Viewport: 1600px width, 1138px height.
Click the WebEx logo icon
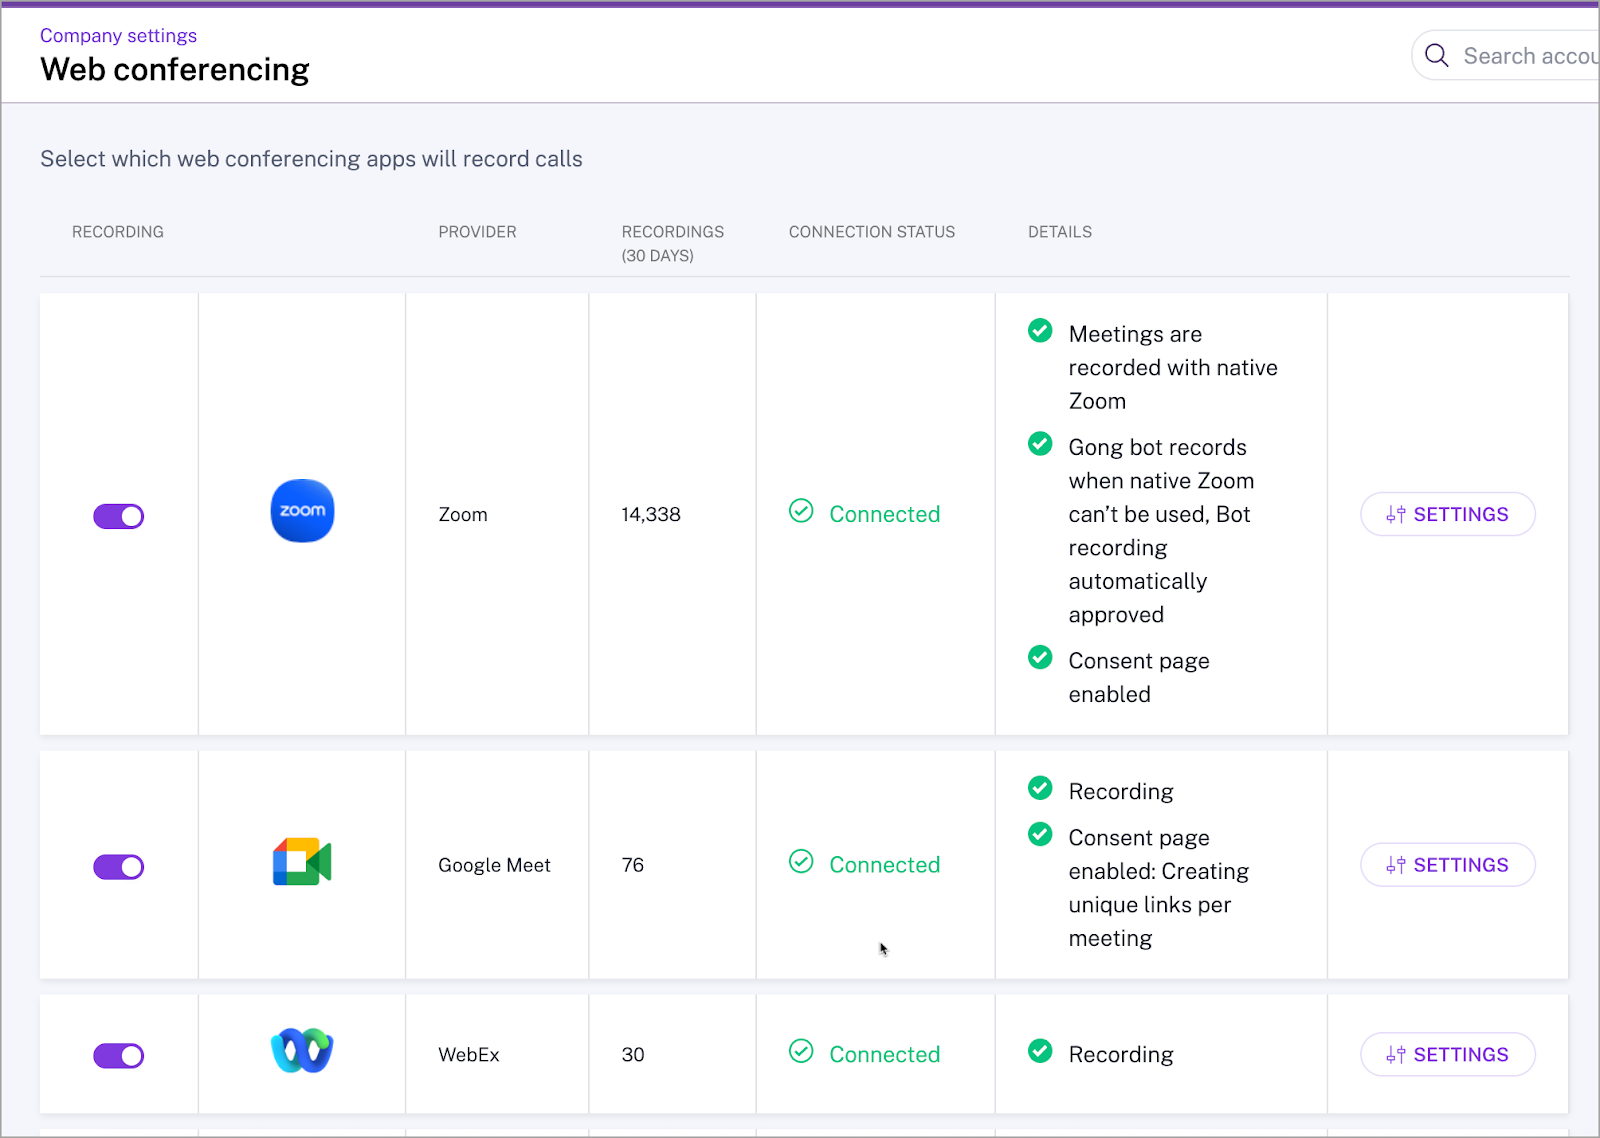(x=302, y=1050)
